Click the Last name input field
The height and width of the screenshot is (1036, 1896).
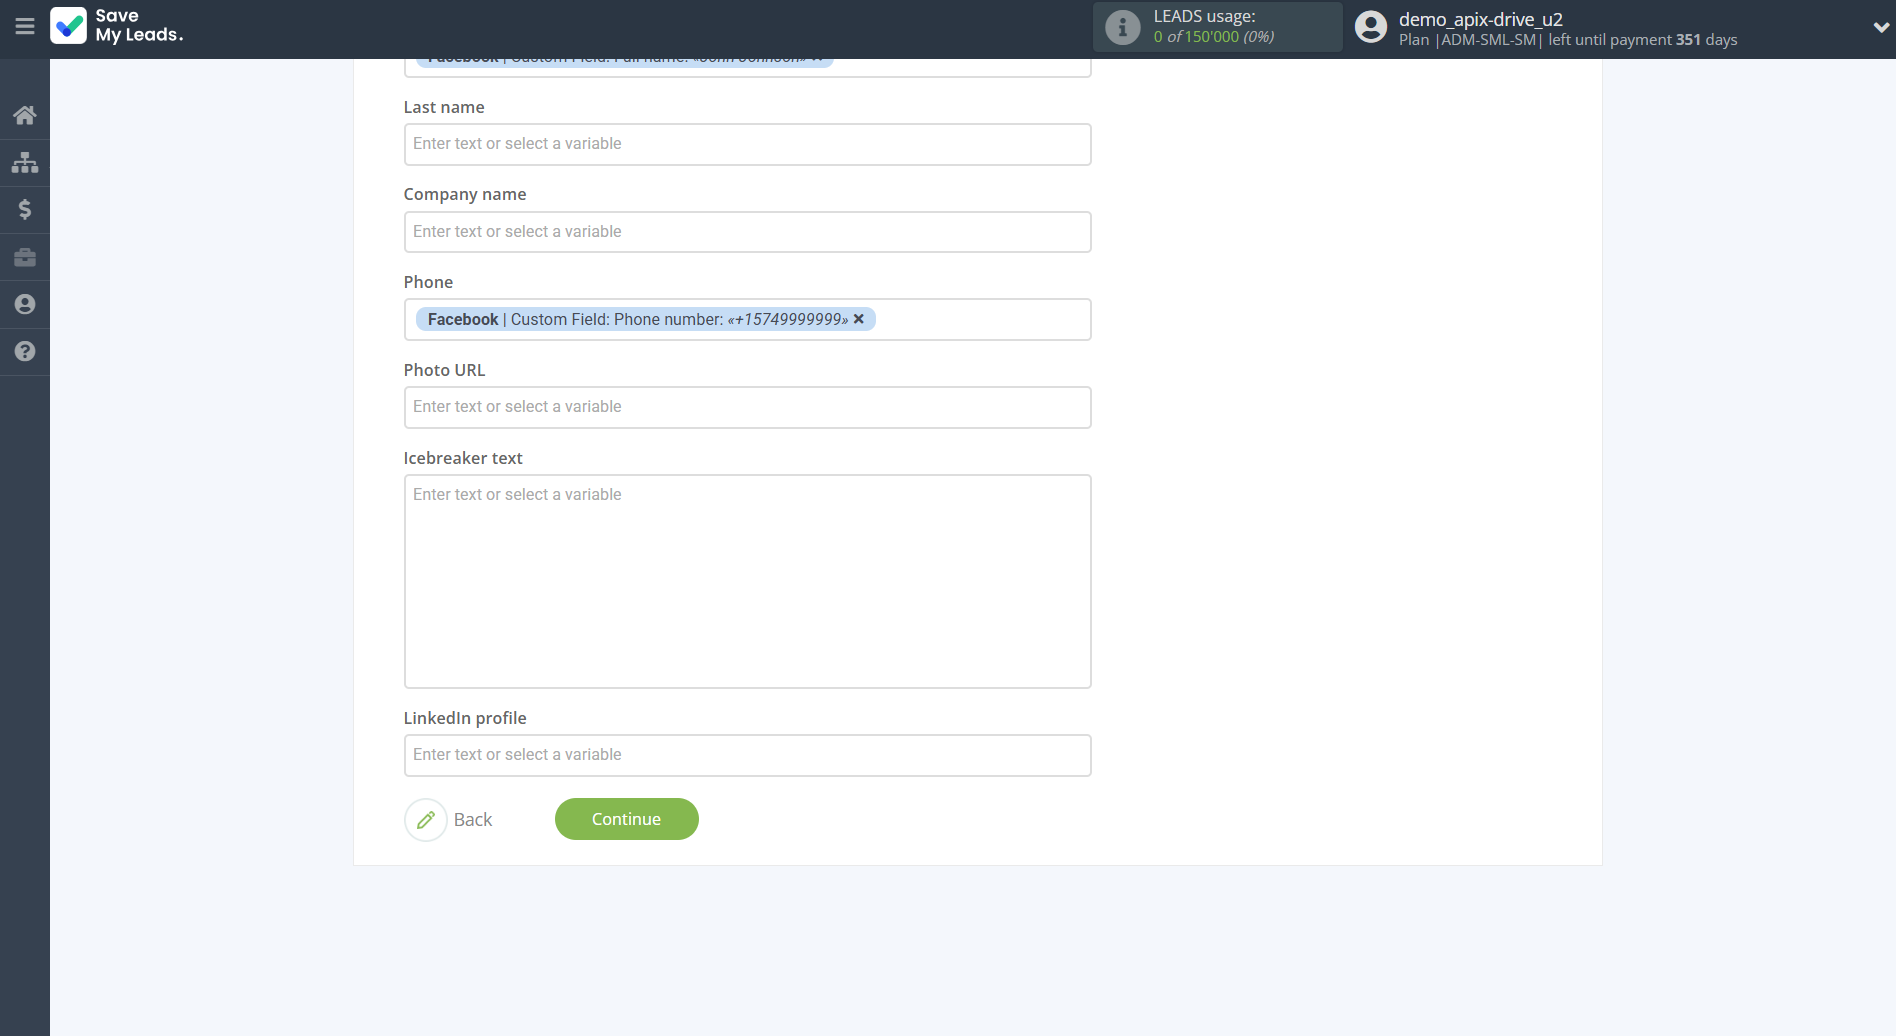pyautogui.click(x=747, y=144)
